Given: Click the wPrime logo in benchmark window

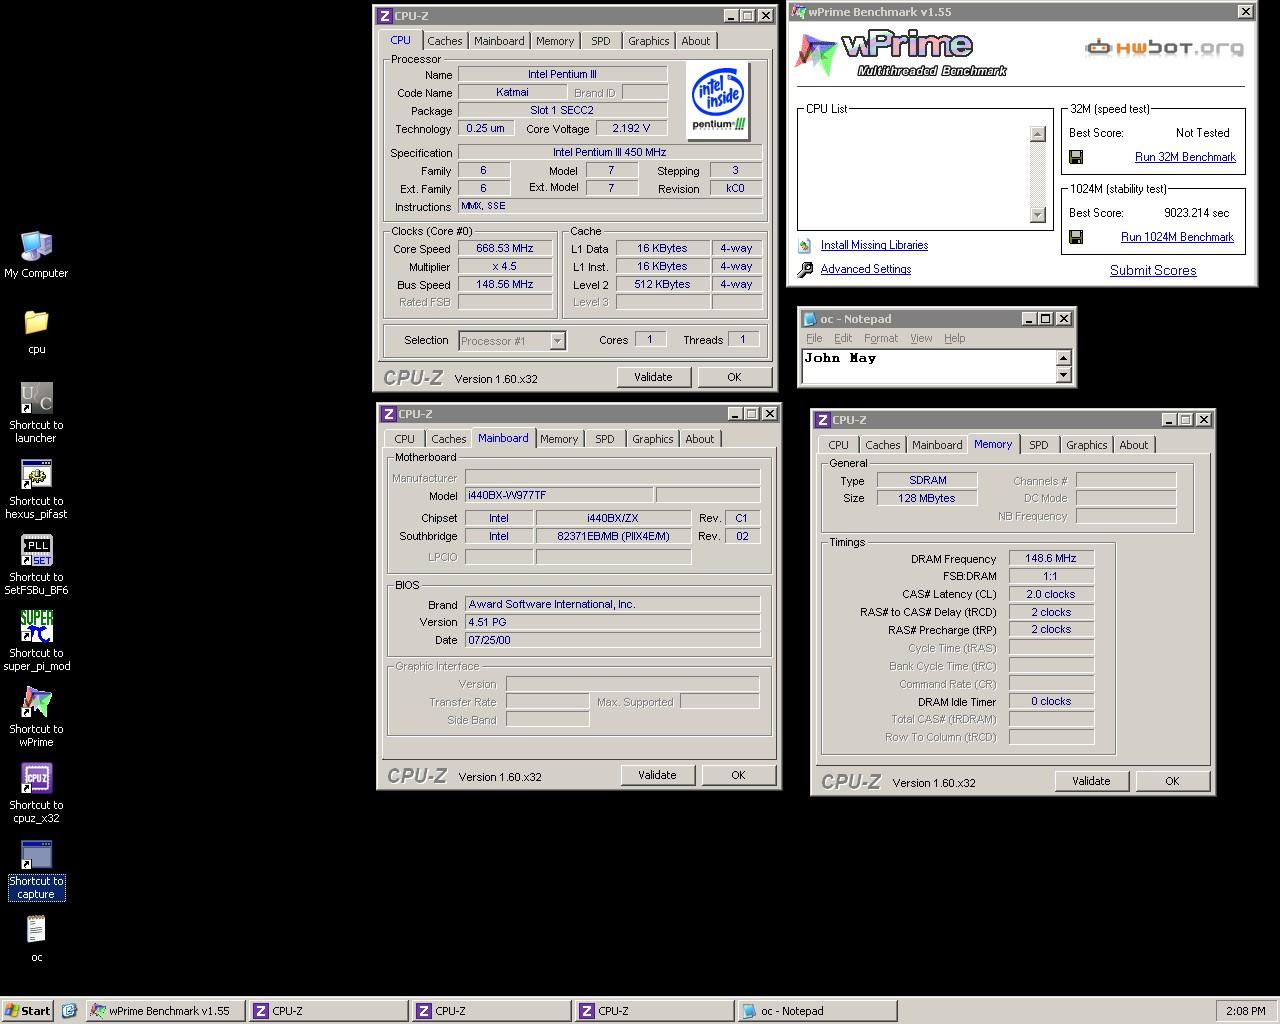Looking at the screenshot, I should (x=900, y=53).
